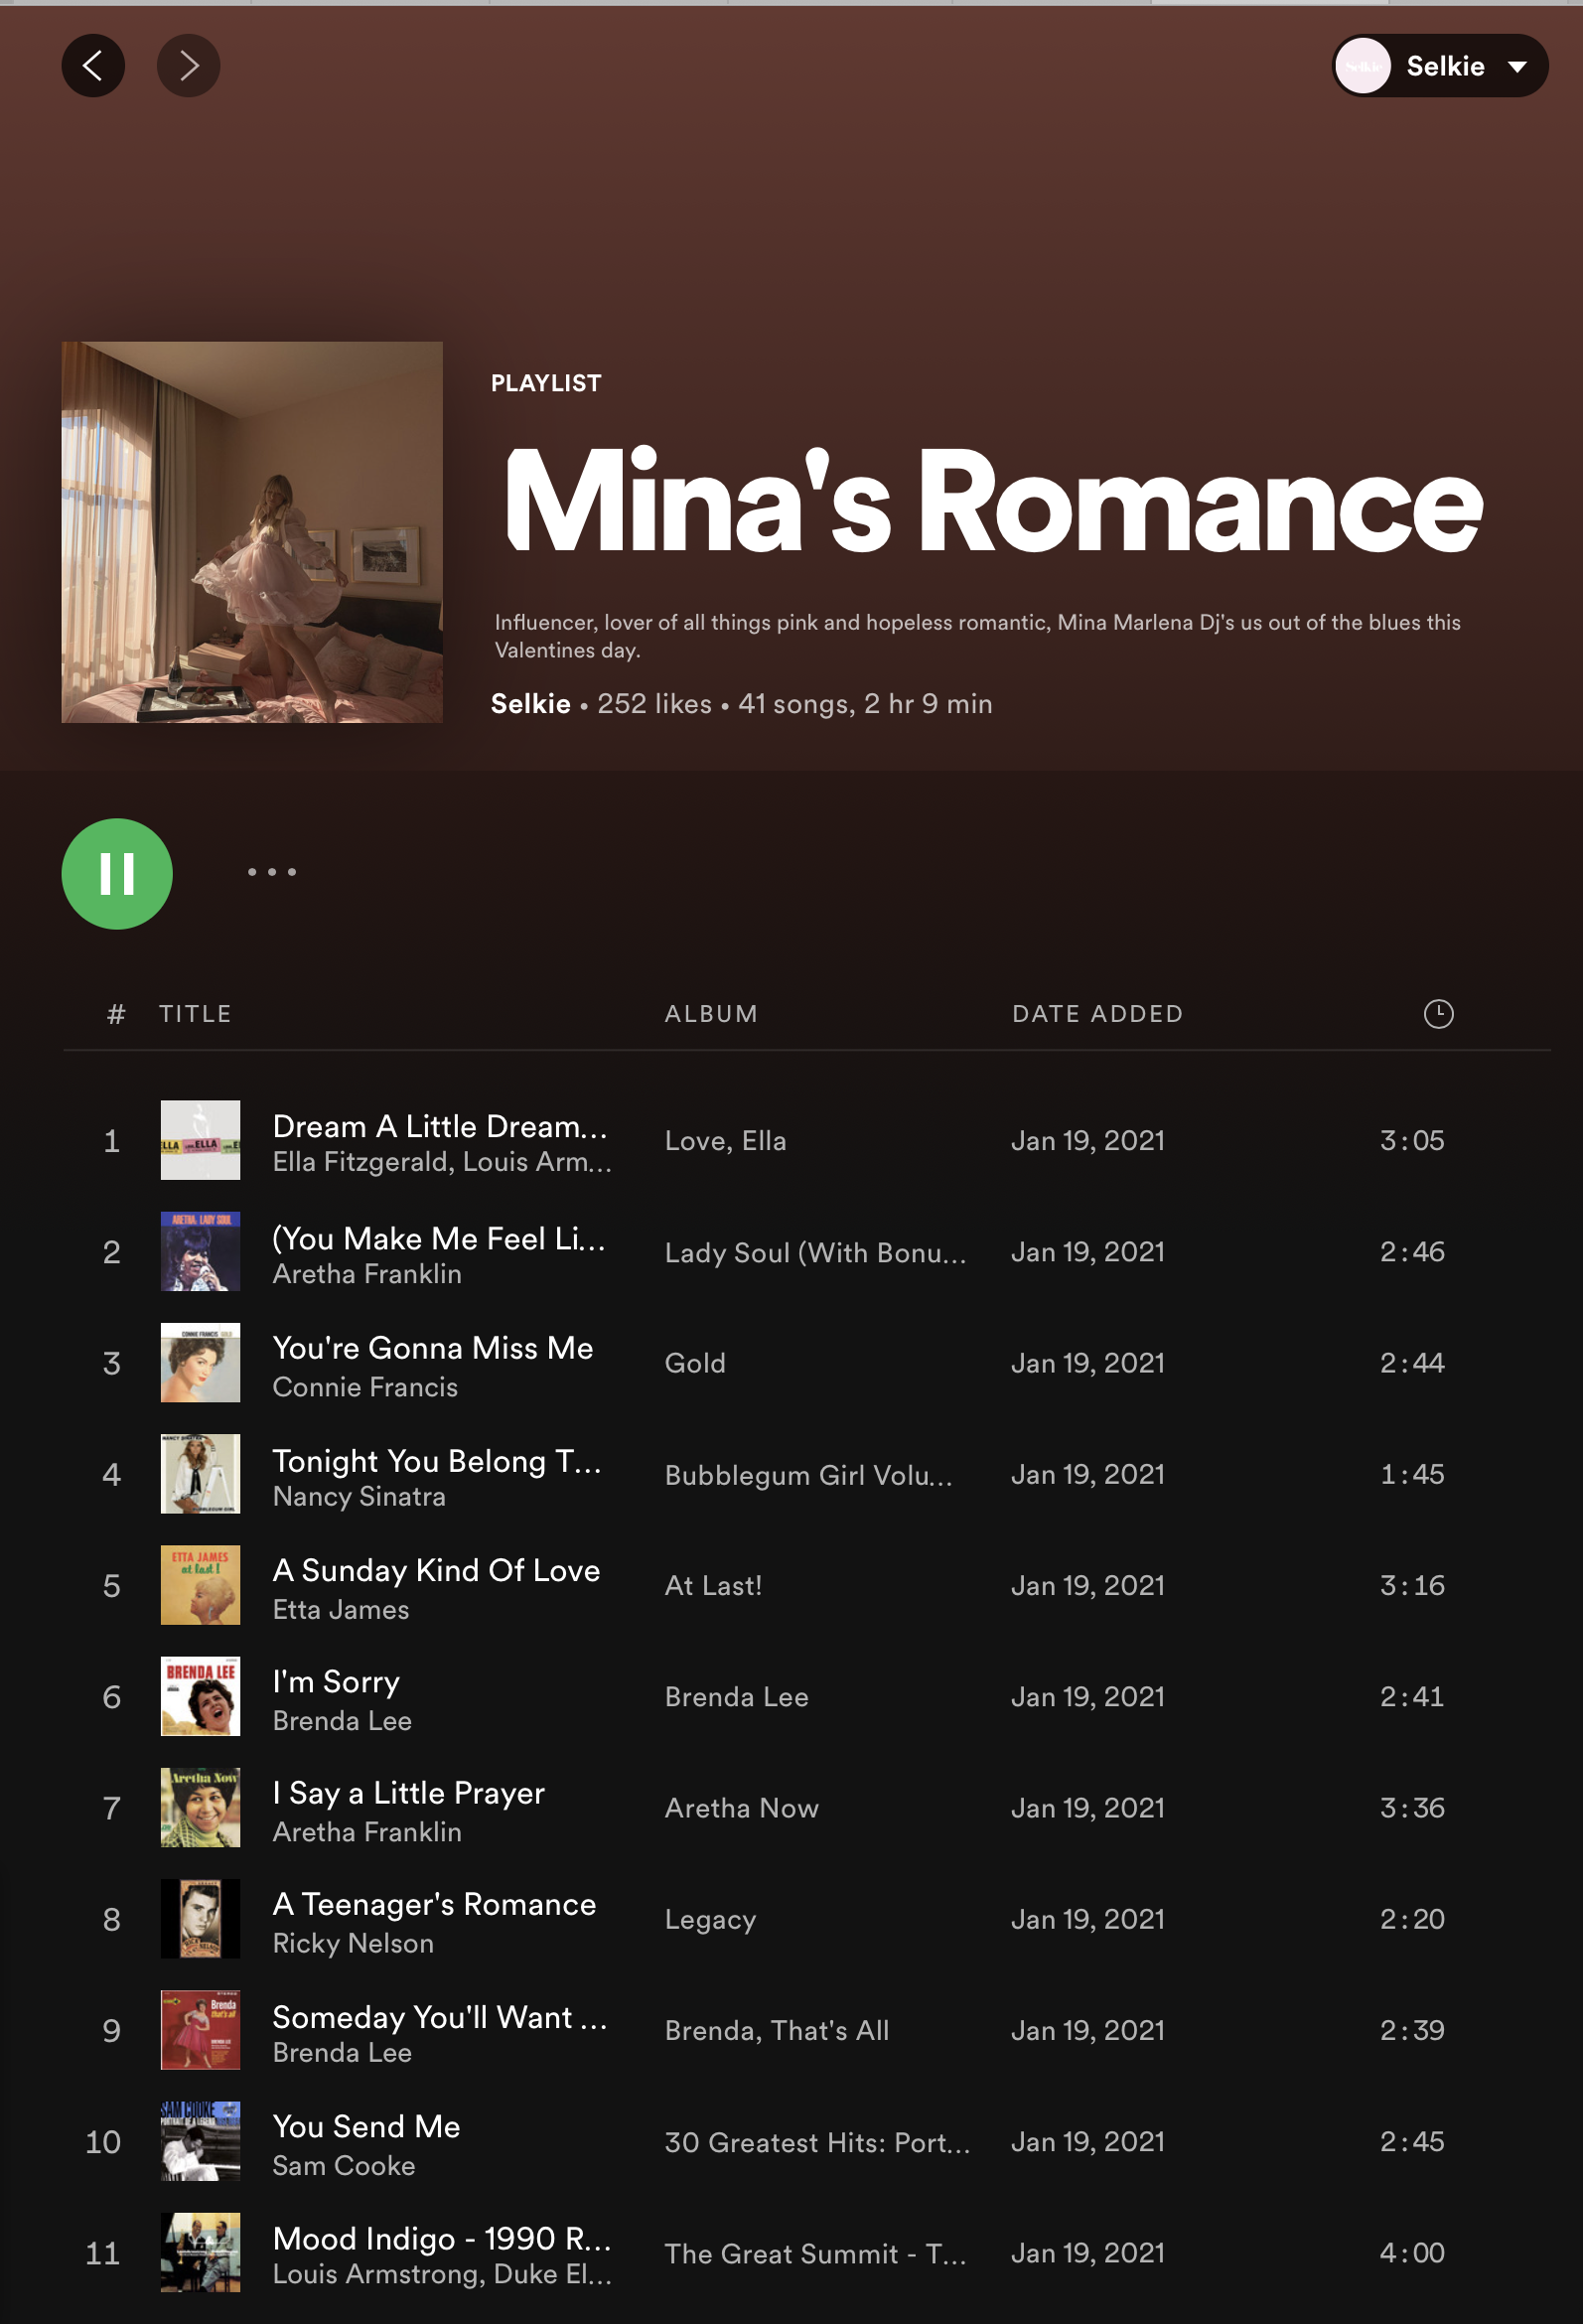Viewport: 1583px width, 2324px height.
Task: Sort by the DATE ADDED column header
Action: tap(1097, 1013)
